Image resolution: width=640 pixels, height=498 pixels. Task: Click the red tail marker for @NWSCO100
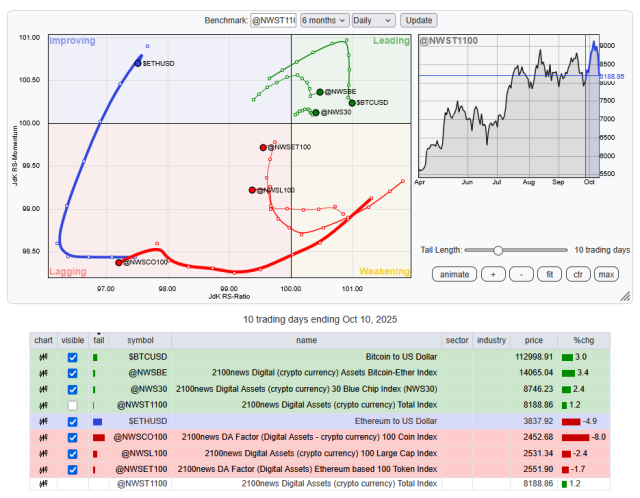click(x=98, y=437)
